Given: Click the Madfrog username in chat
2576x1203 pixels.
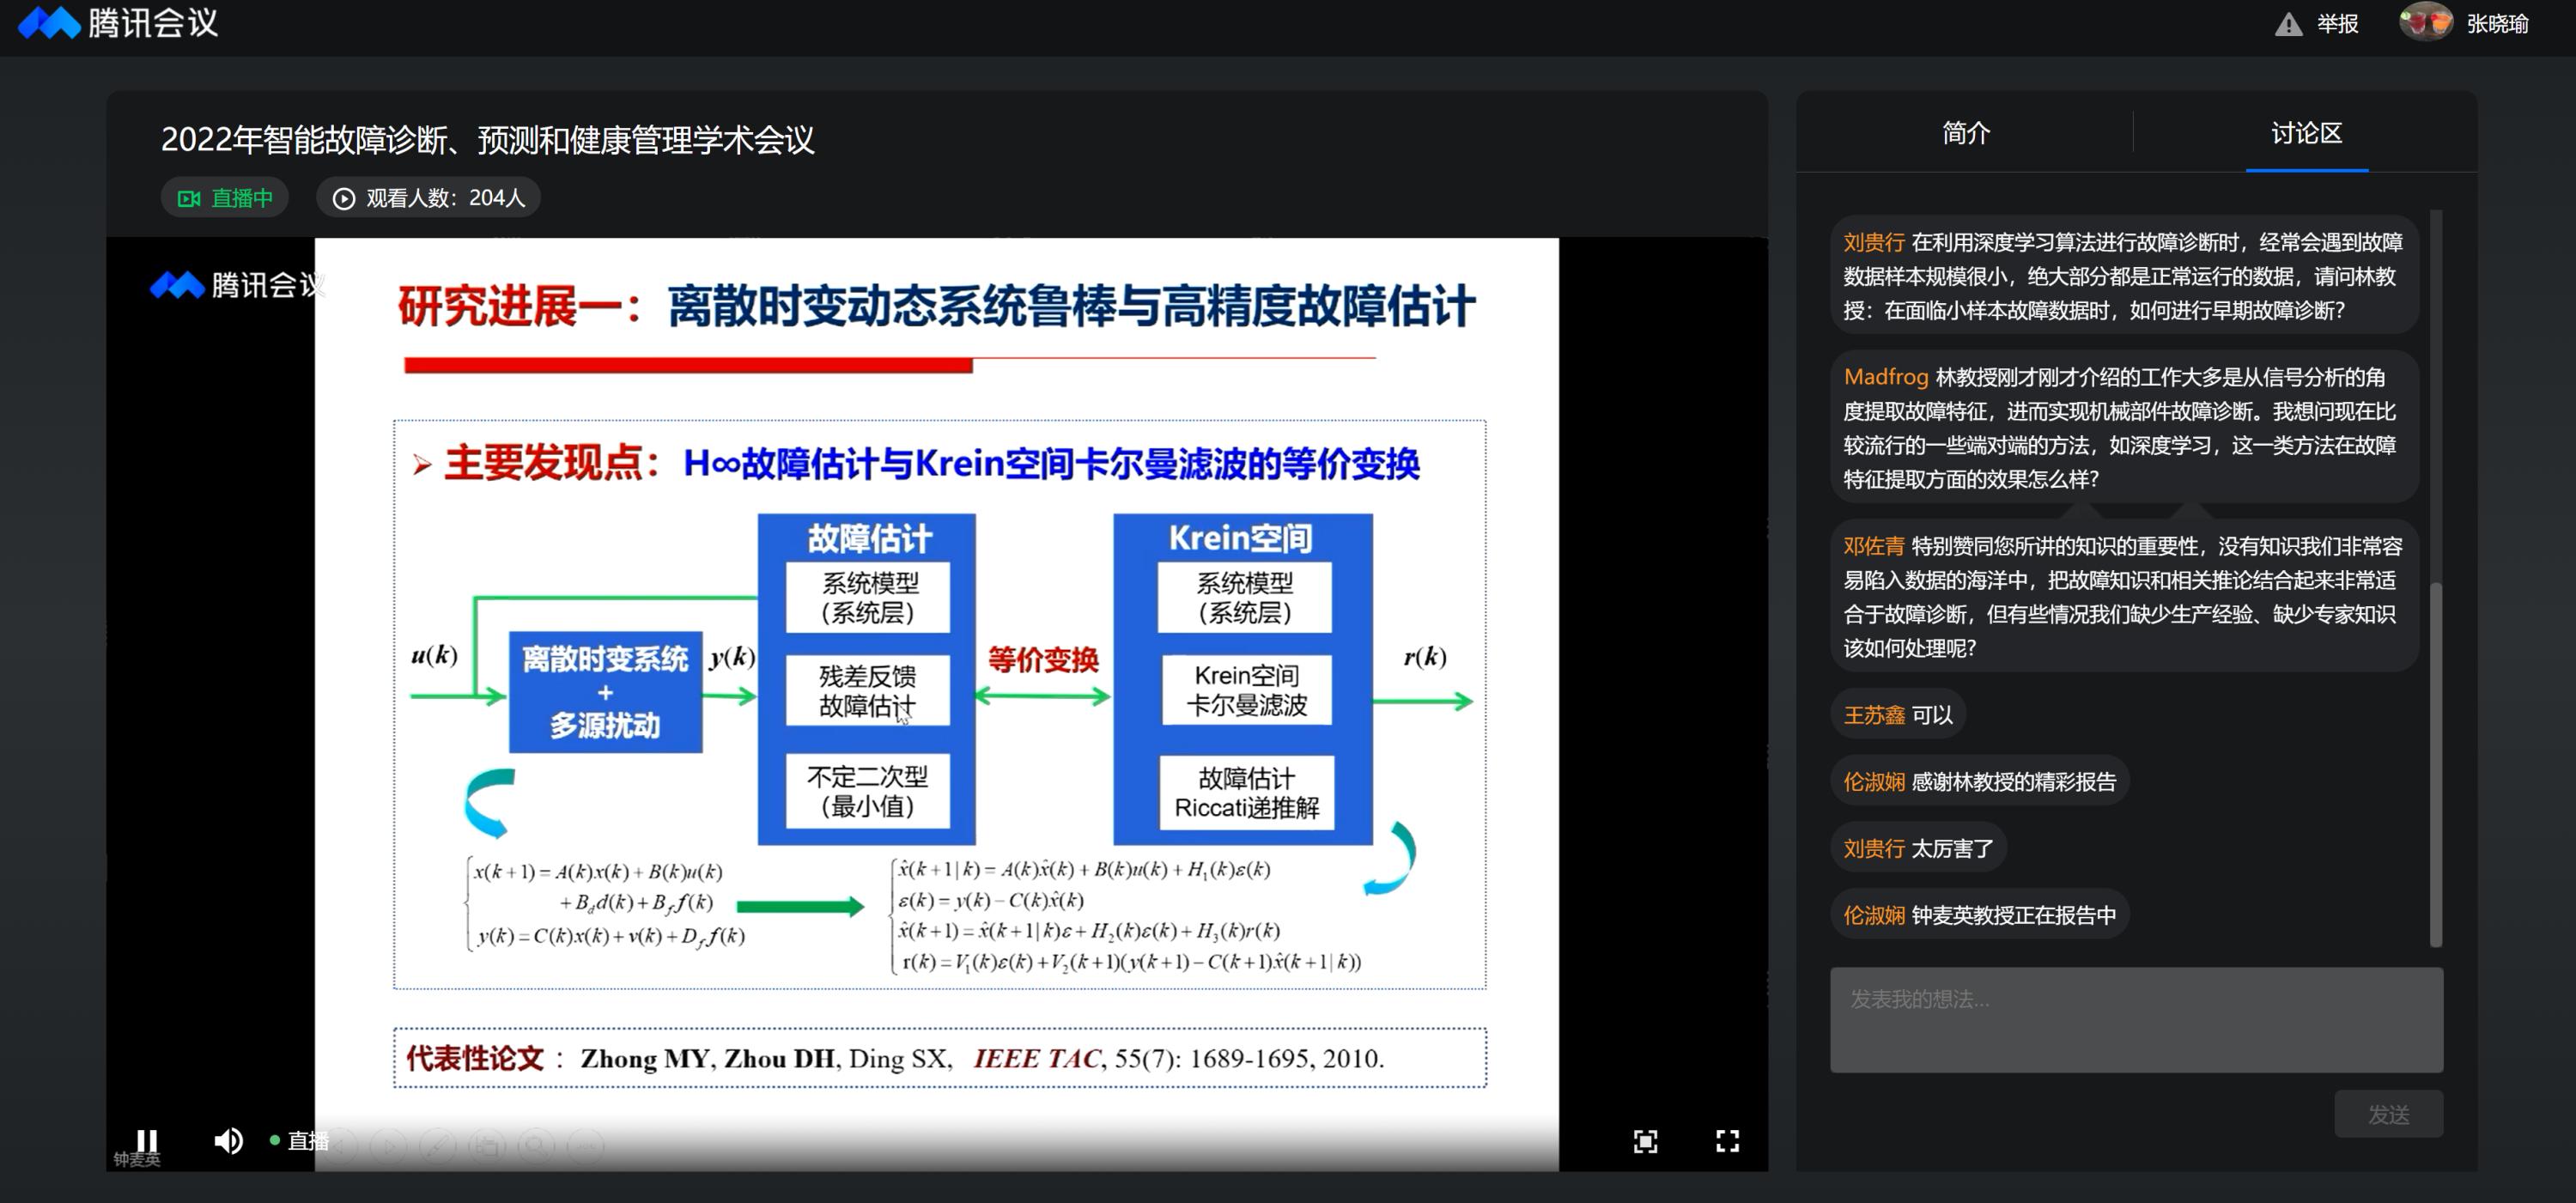Looking at the screenshot, I should click(x=1885, y=377).
